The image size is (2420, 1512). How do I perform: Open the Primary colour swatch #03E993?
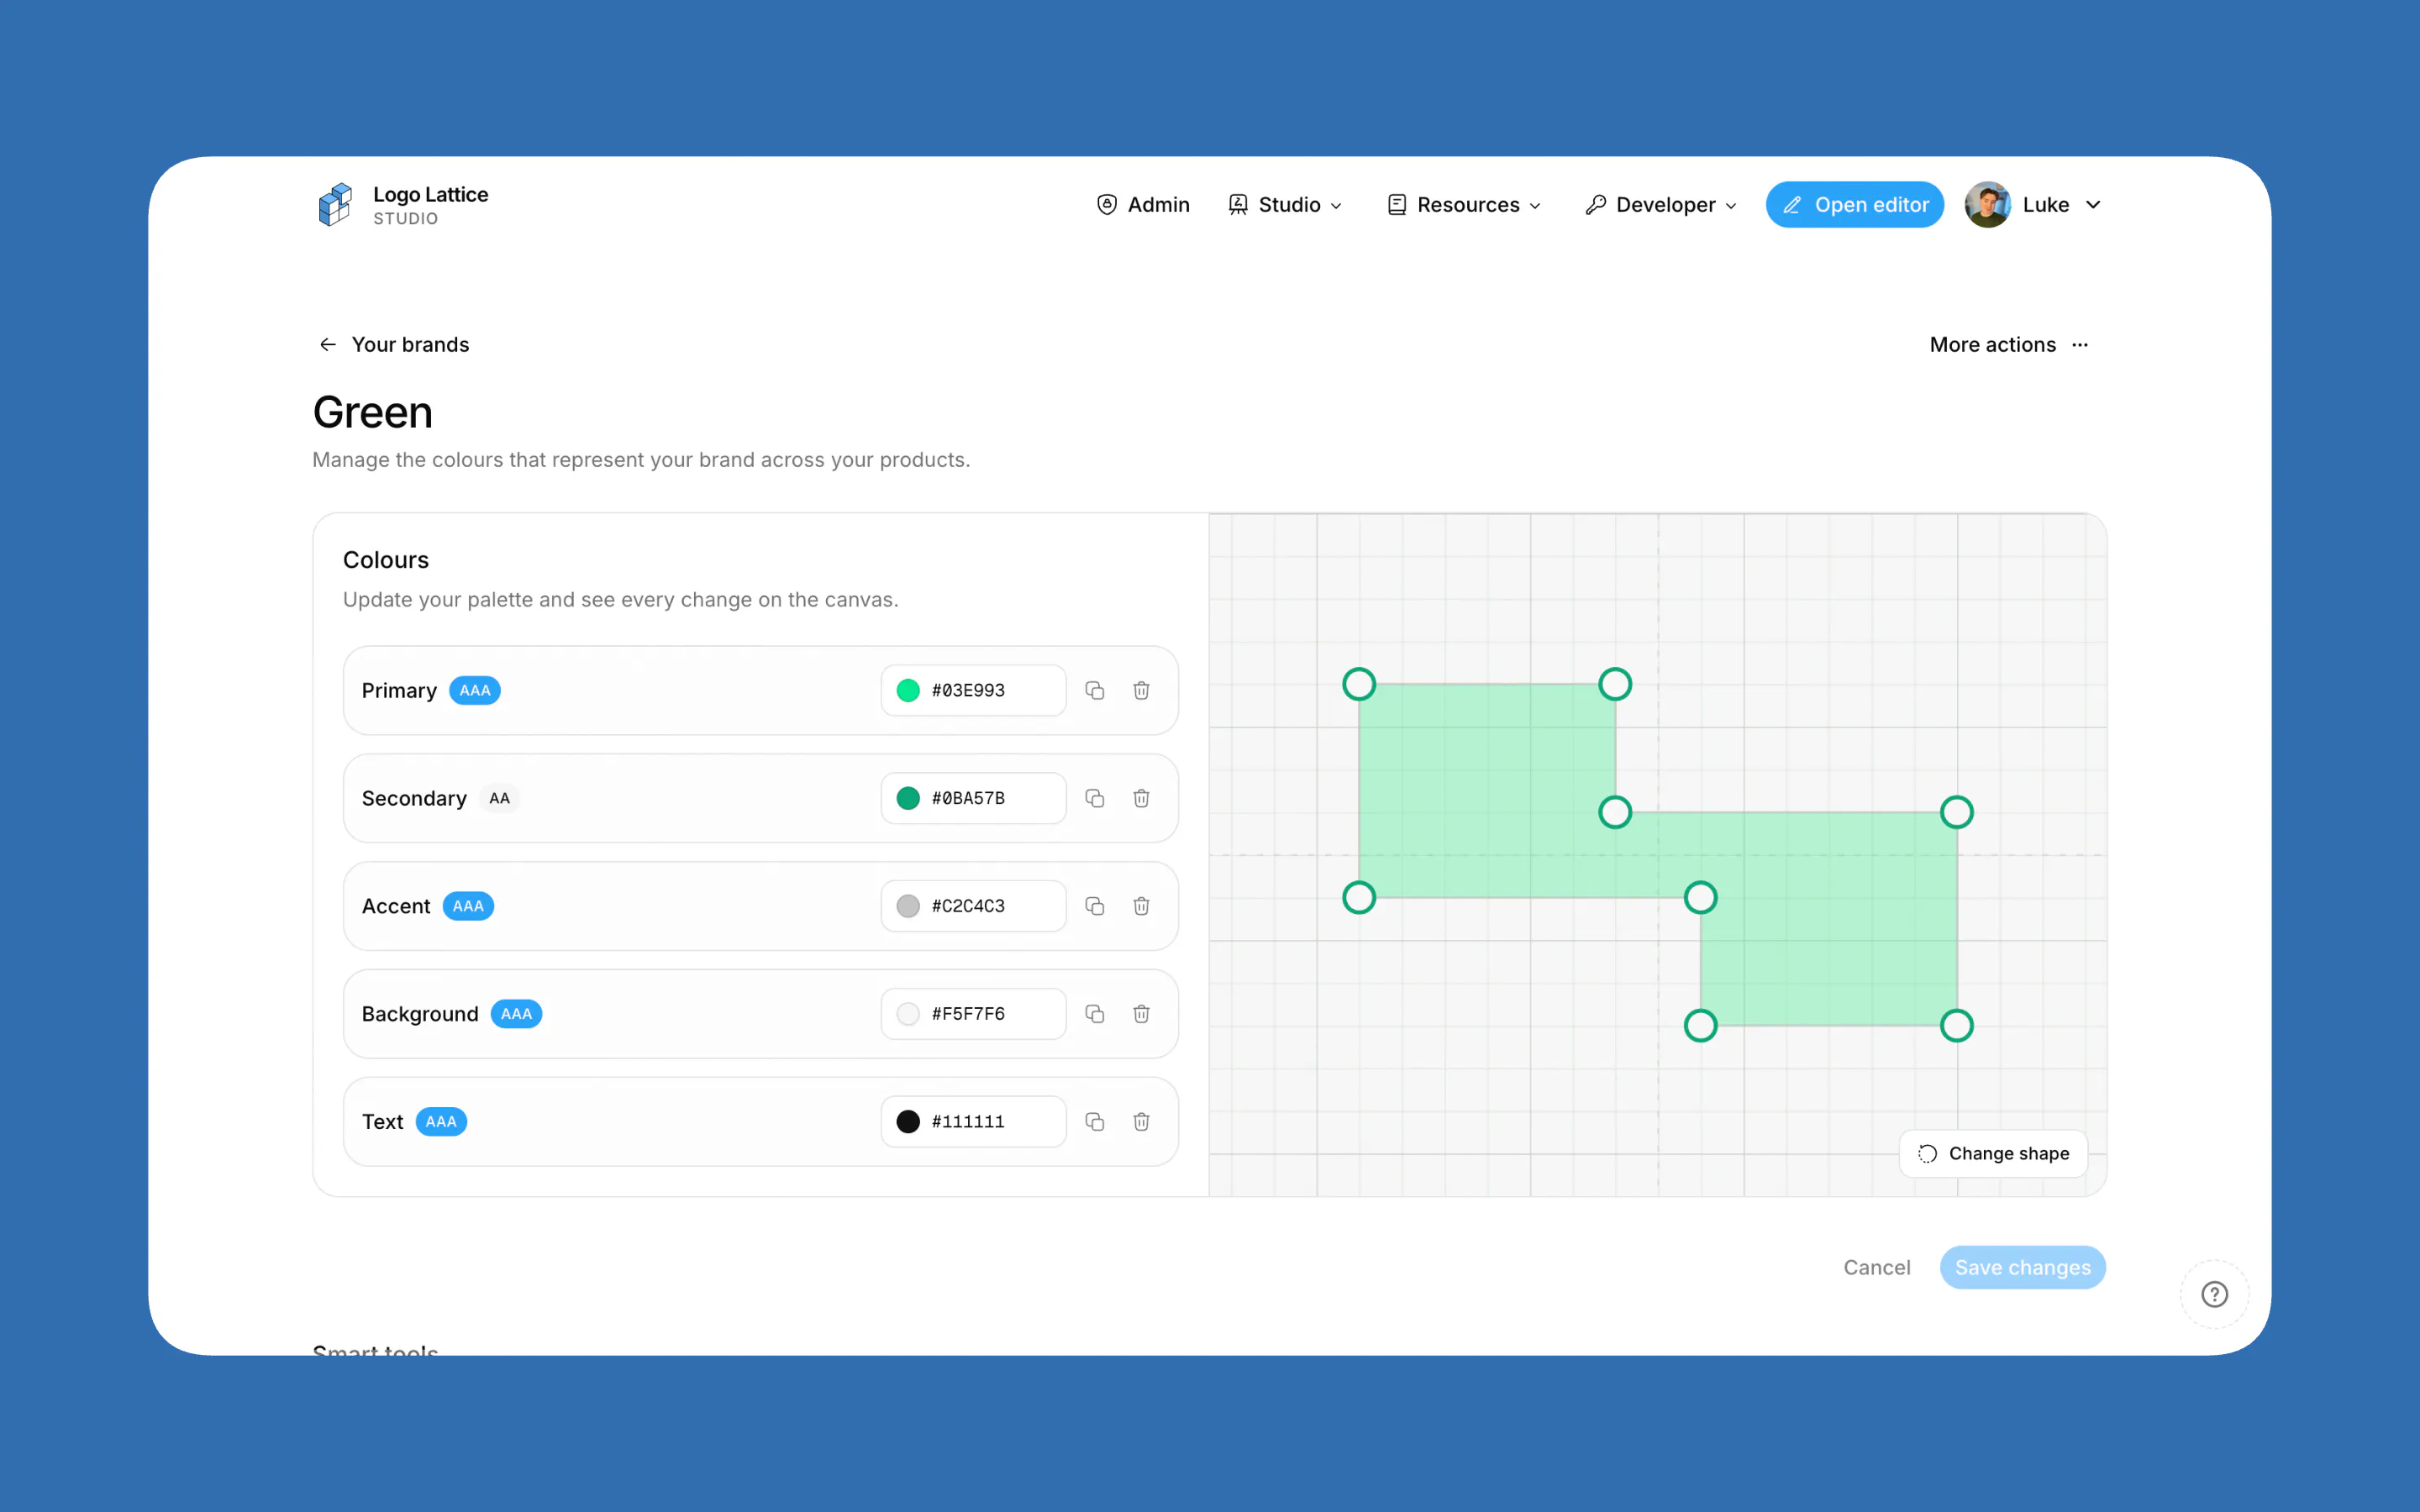908,691
